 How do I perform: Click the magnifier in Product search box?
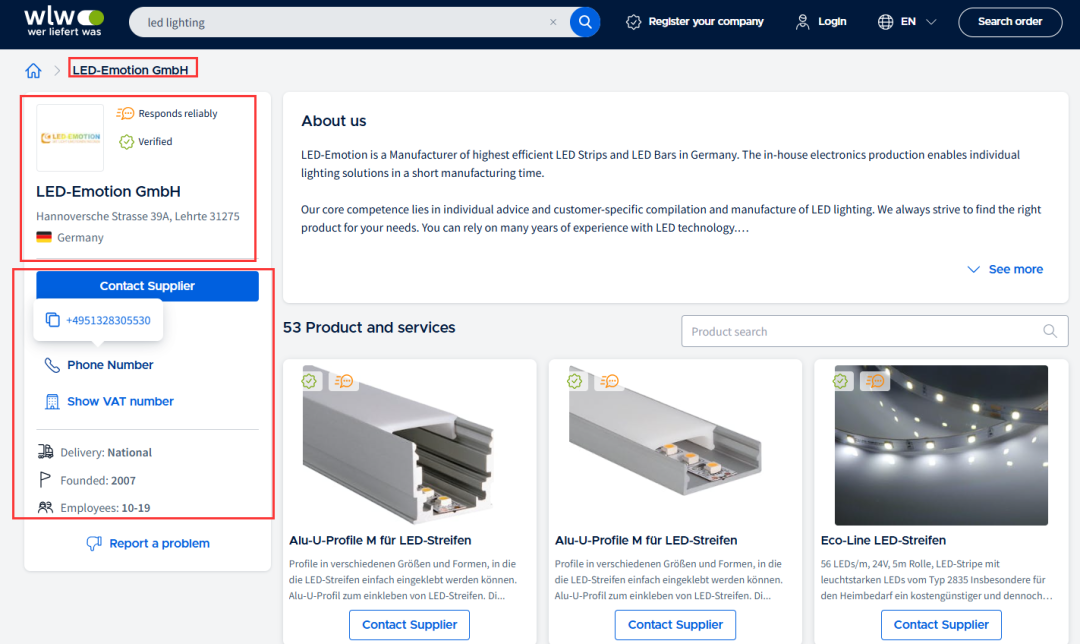1050,331
